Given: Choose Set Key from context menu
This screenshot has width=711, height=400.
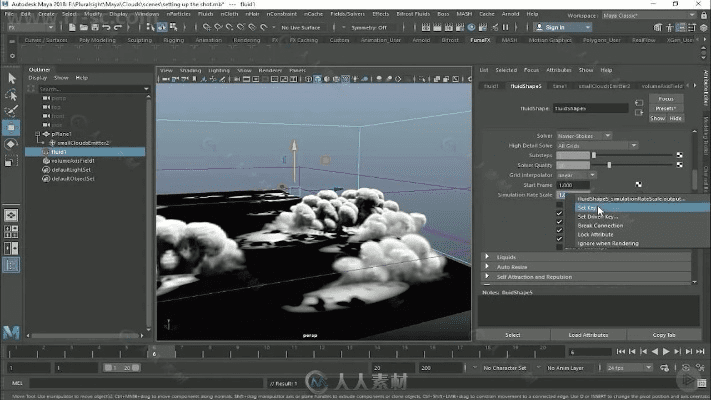Looking at the screenshot, I should pyautogui.click(x=587, y=207).
